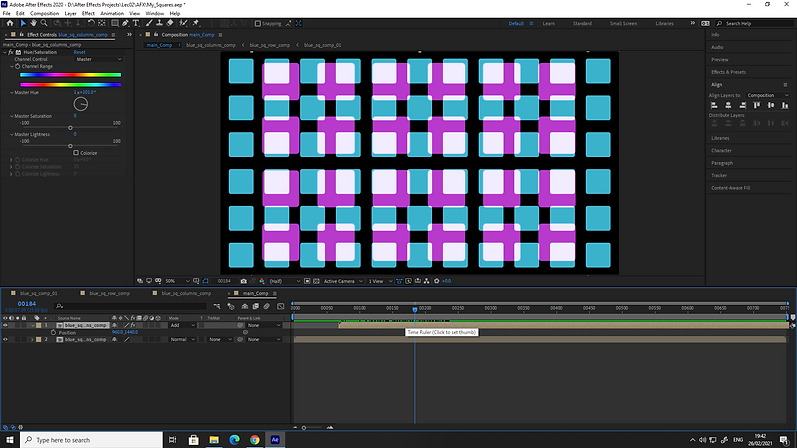Switch to blue_sq_row_comp timeline tab

tap(109, 293)
